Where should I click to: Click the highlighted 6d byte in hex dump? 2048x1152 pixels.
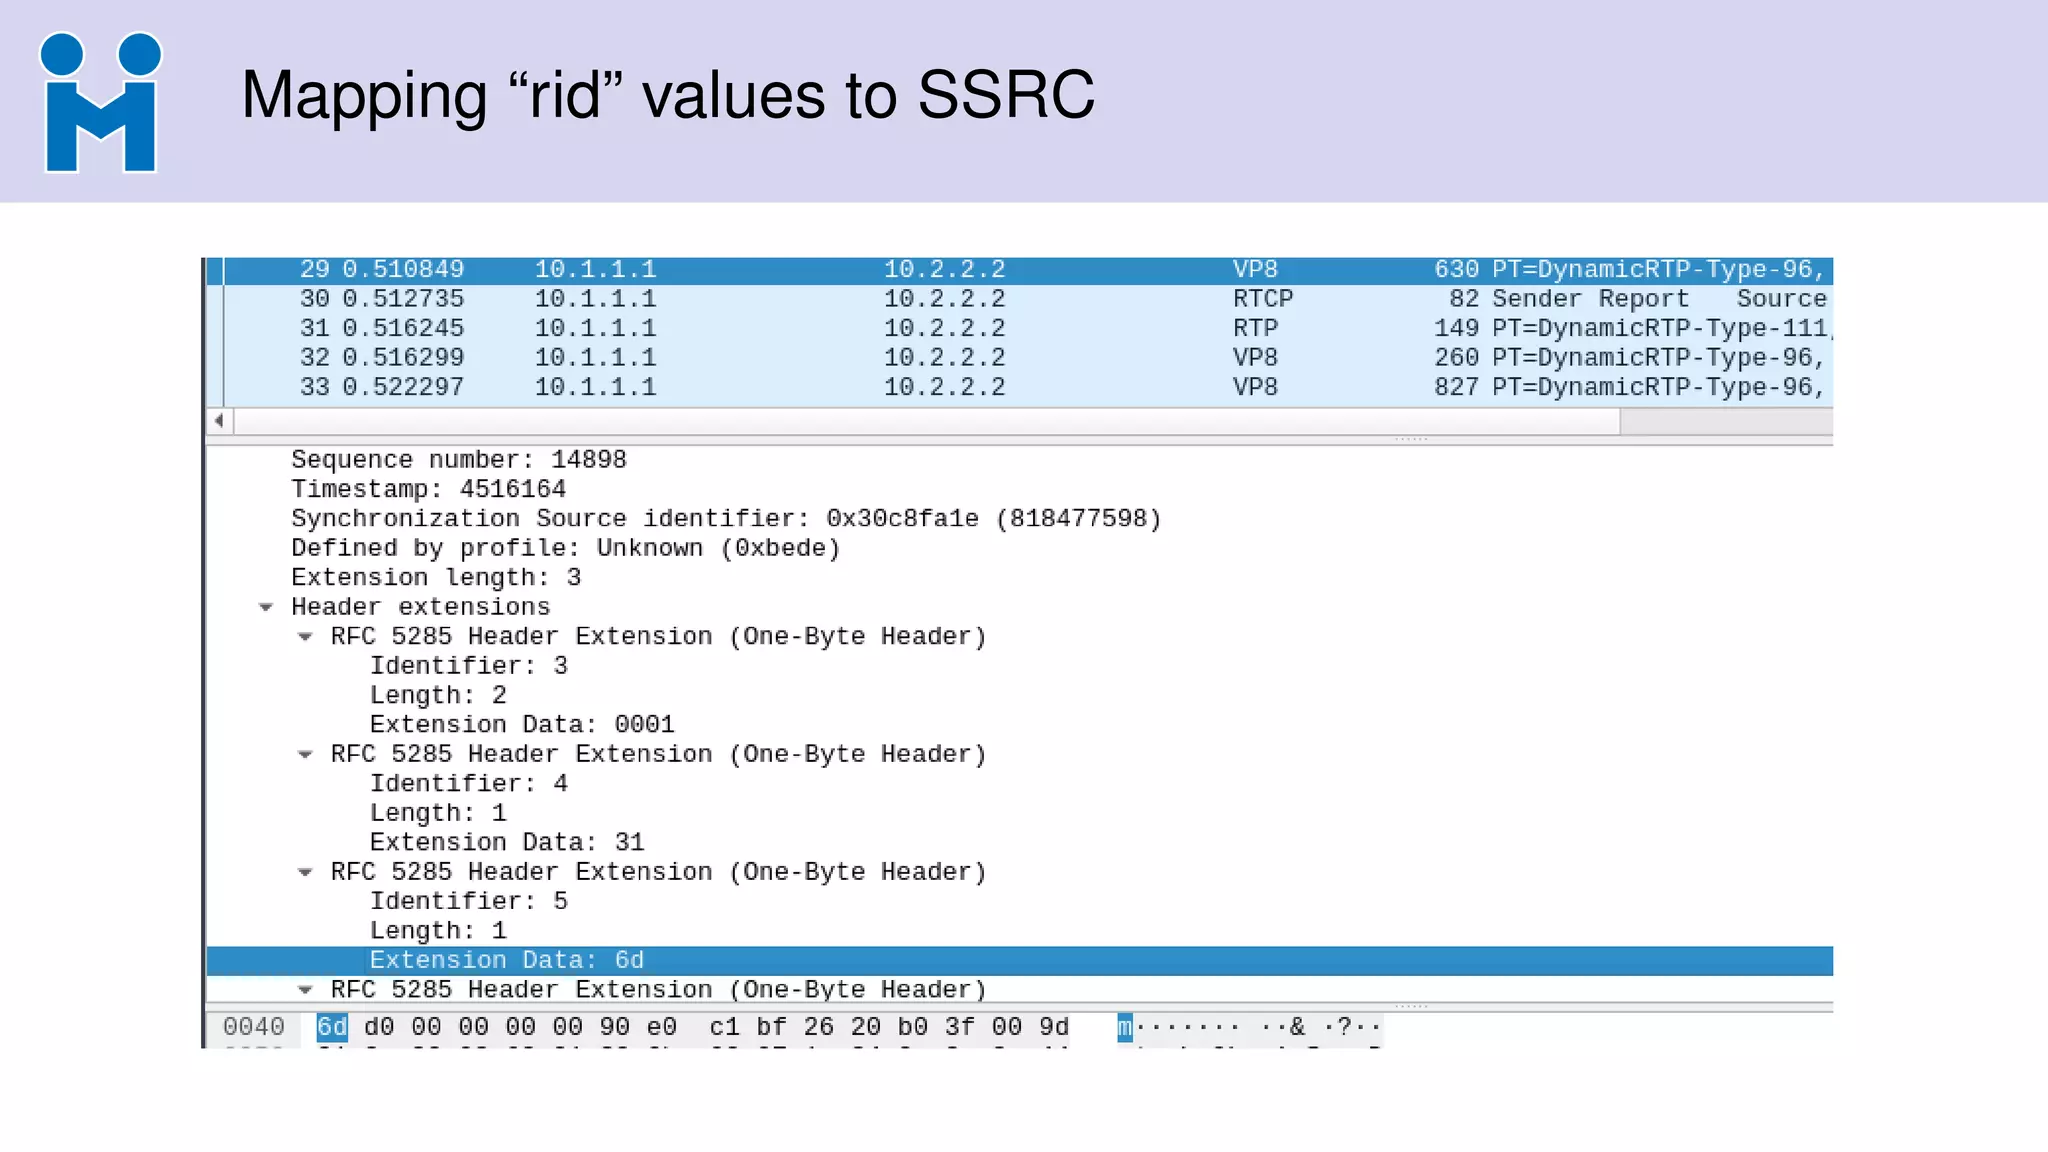click(x=332, y=1028)
